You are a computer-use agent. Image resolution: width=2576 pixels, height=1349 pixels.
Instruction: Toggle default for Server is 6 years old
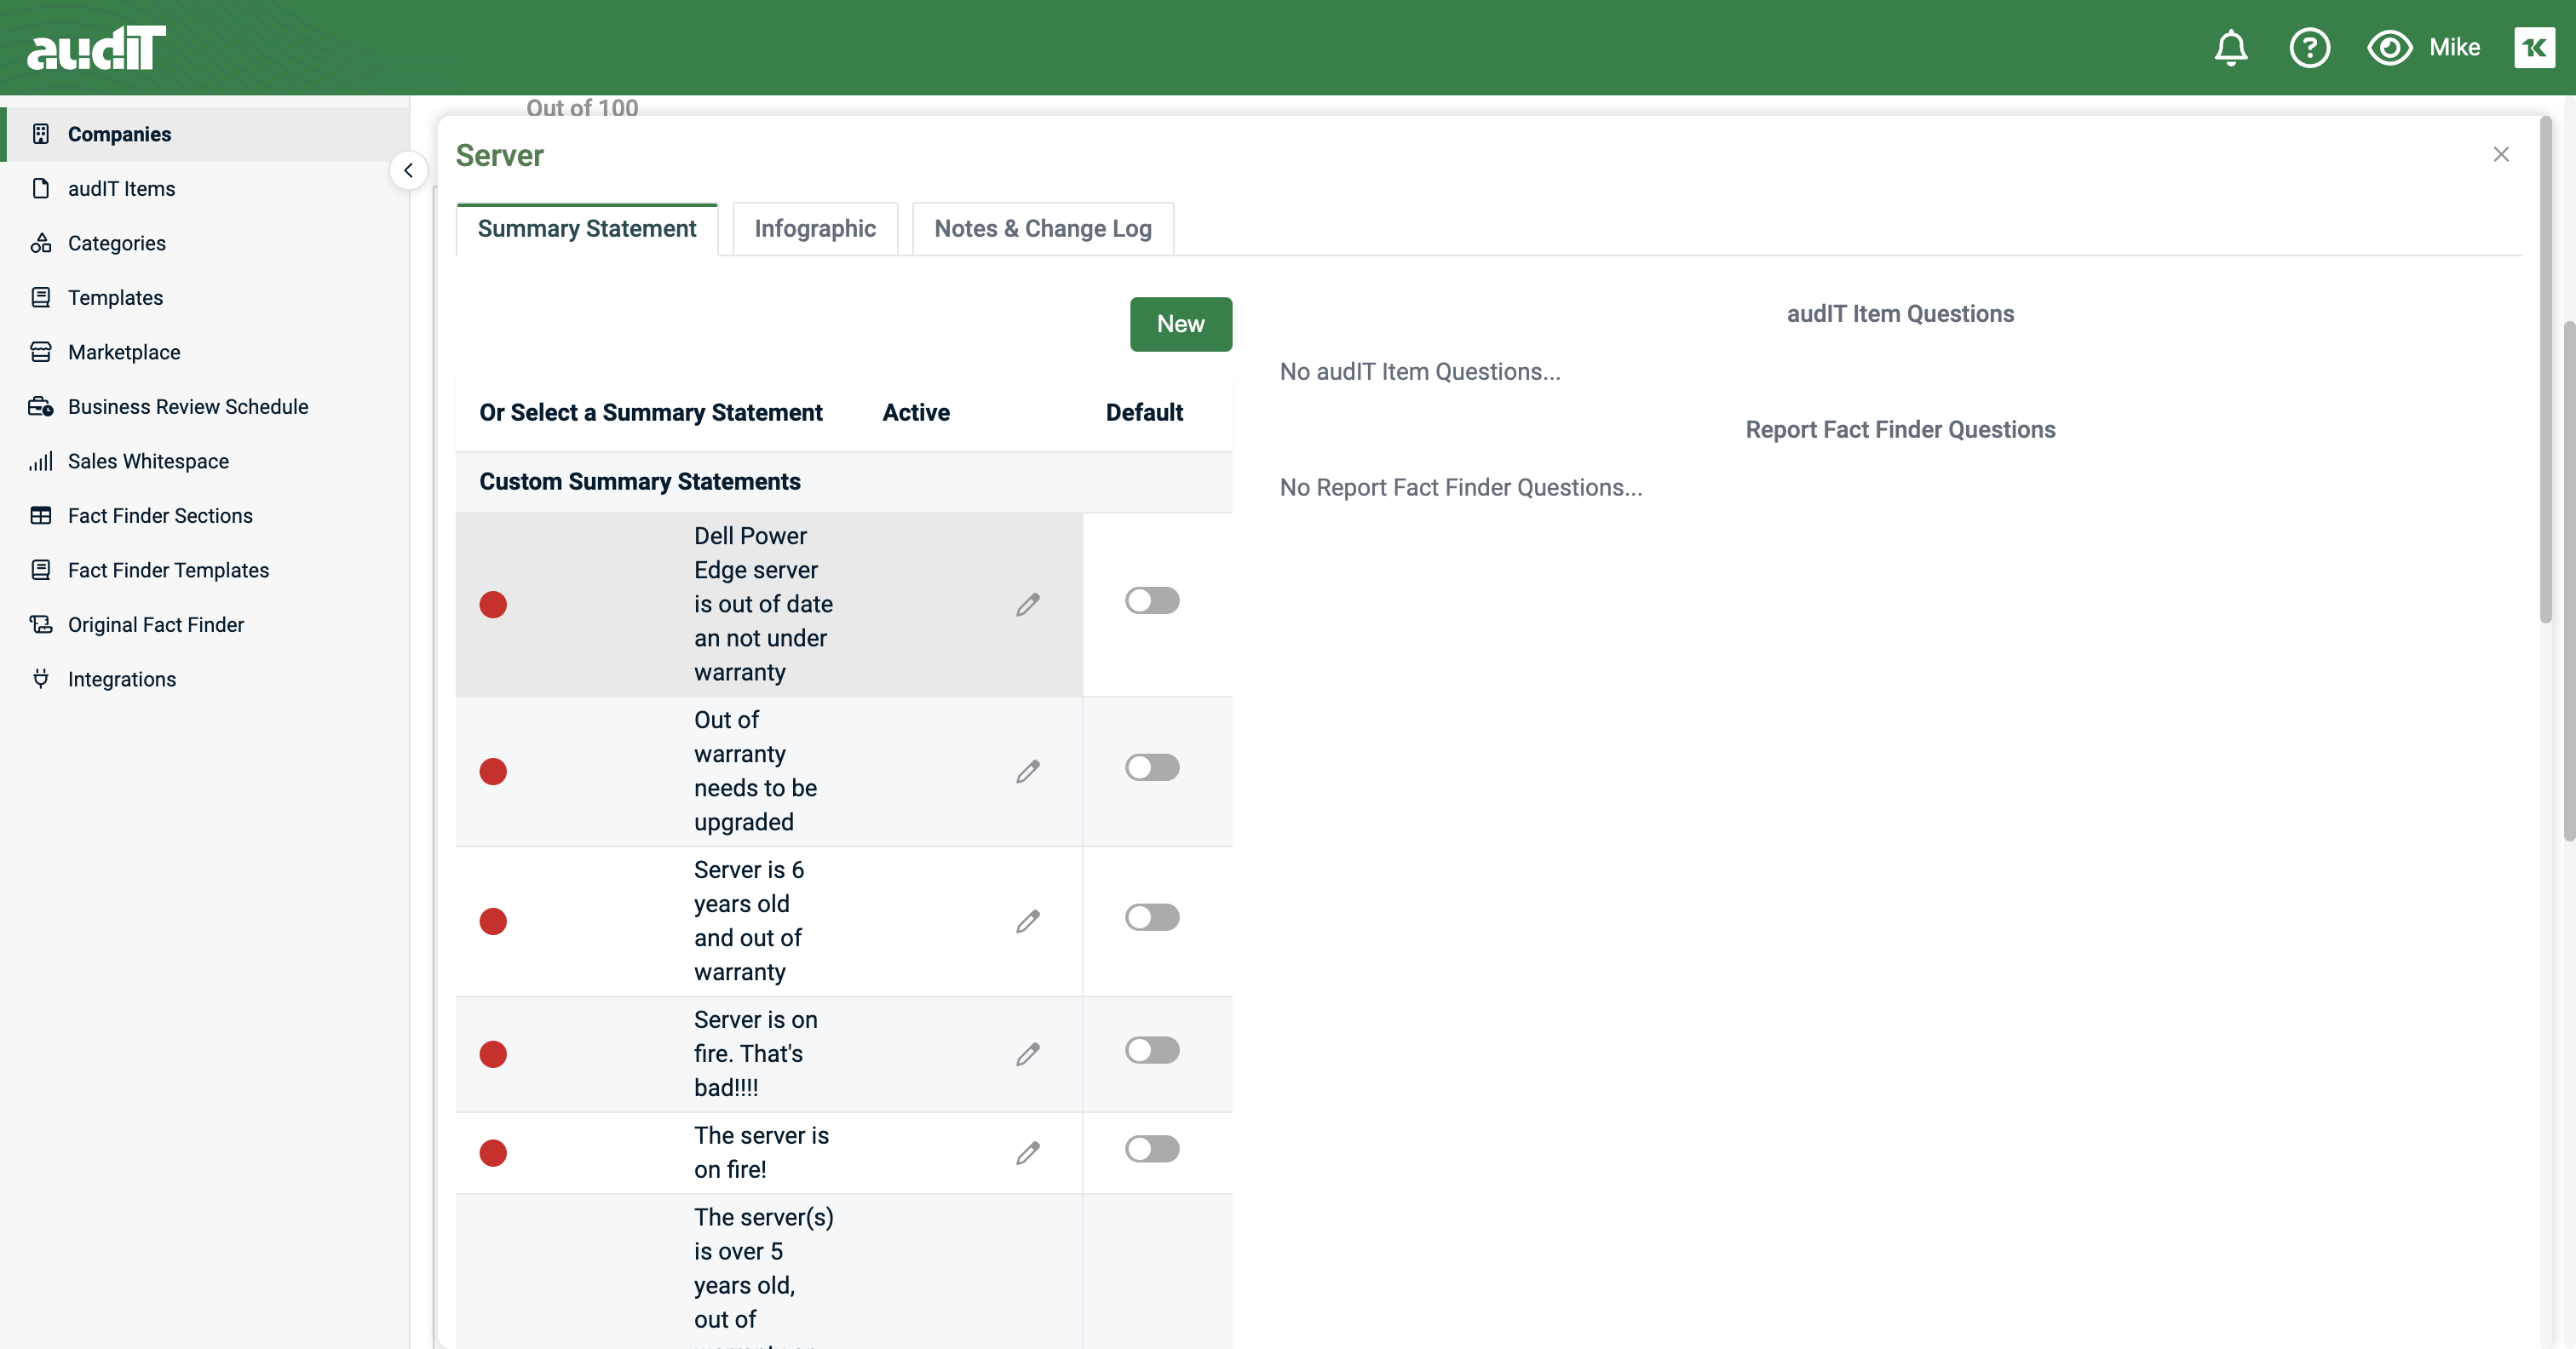click(1152, 917)
